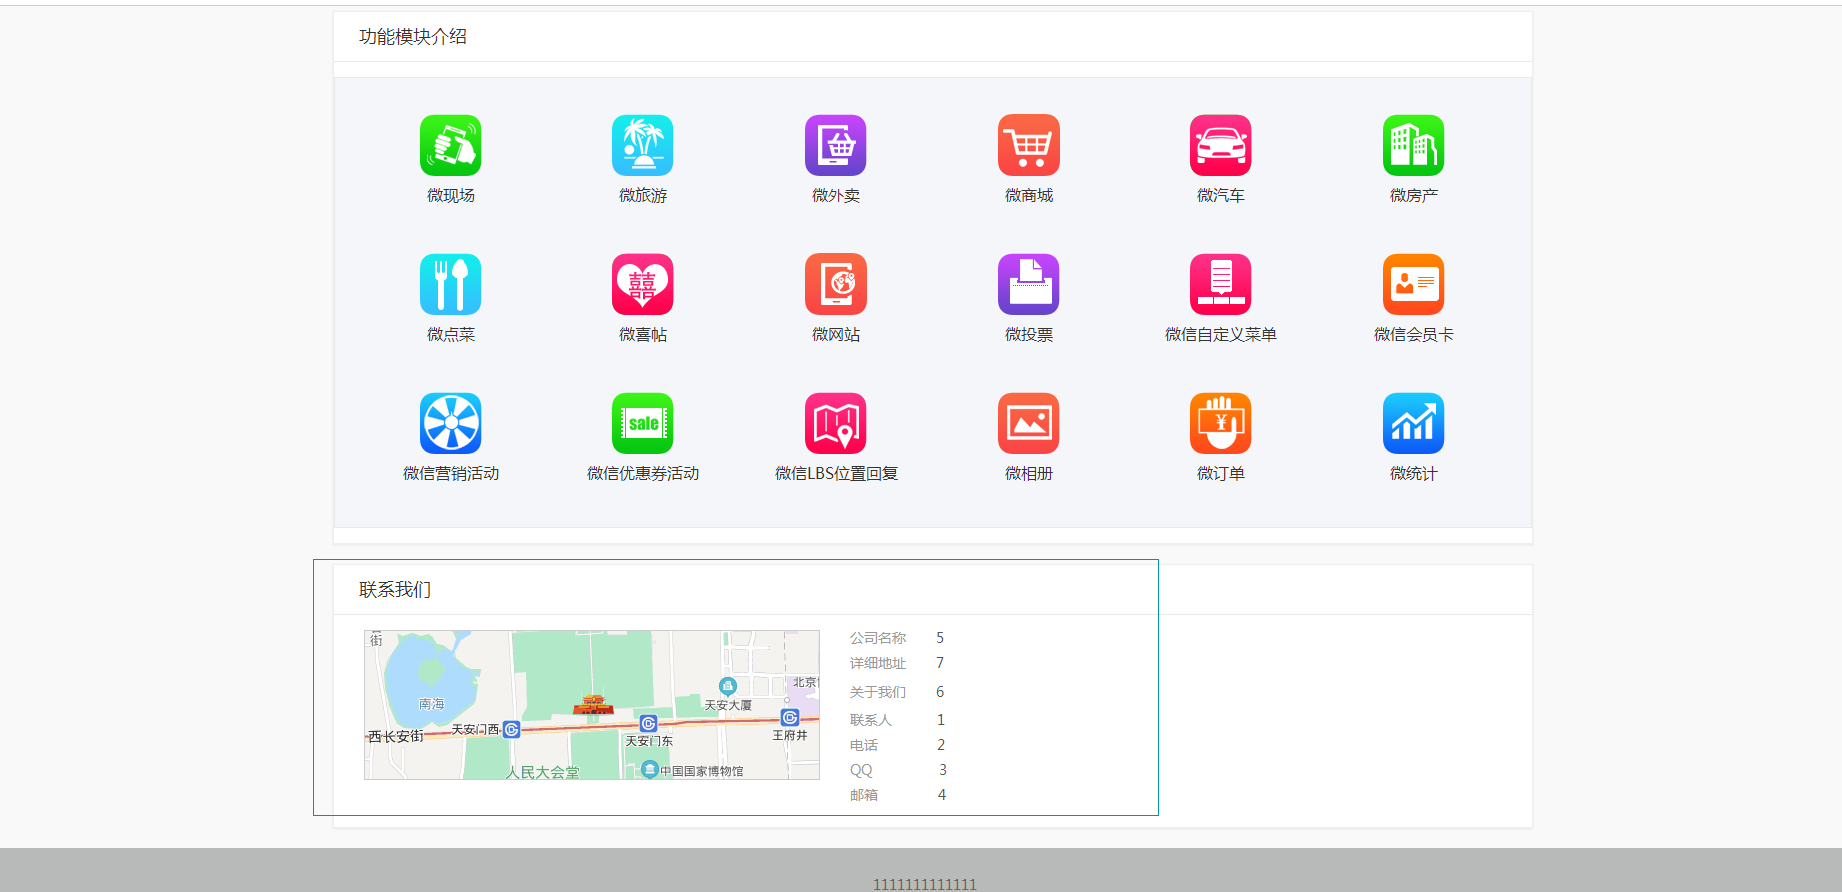Select the 微统计 chart icon
The image size is (1842, 892).
click(1414, 423)
